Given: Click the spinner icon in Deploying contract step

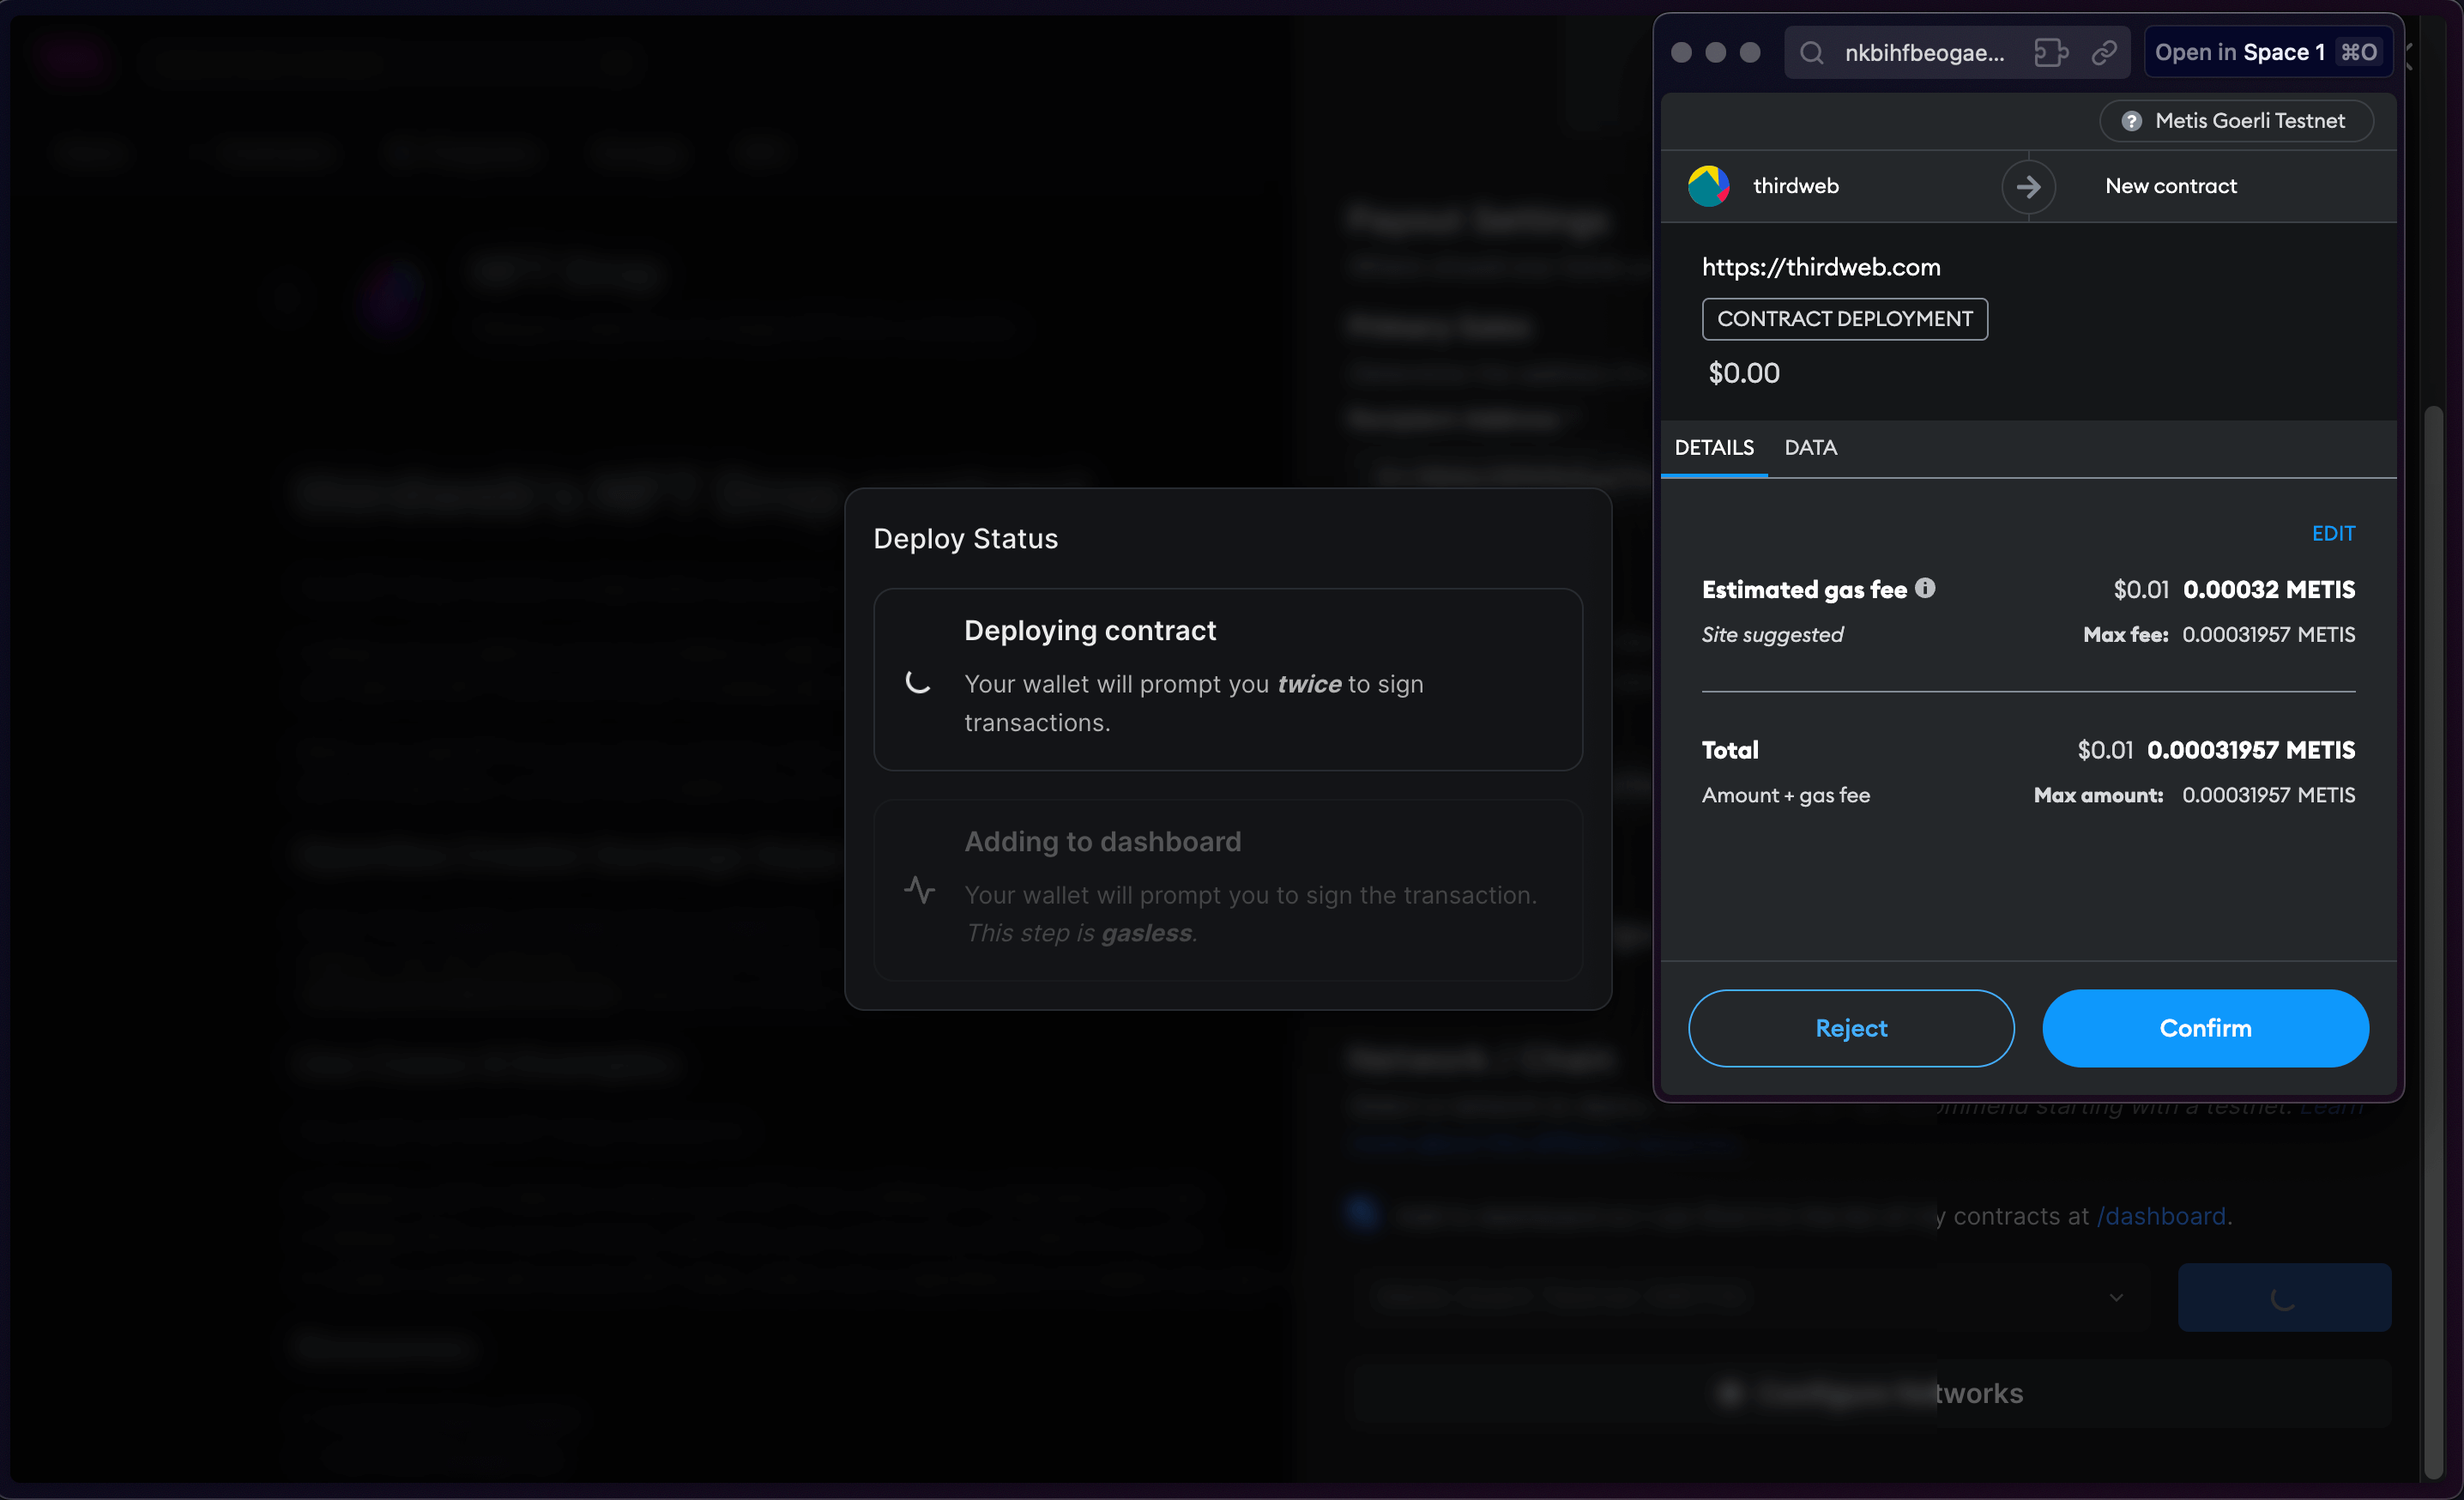Looking at the screenshot, I should pyautogui.click(x=917, y=682).
